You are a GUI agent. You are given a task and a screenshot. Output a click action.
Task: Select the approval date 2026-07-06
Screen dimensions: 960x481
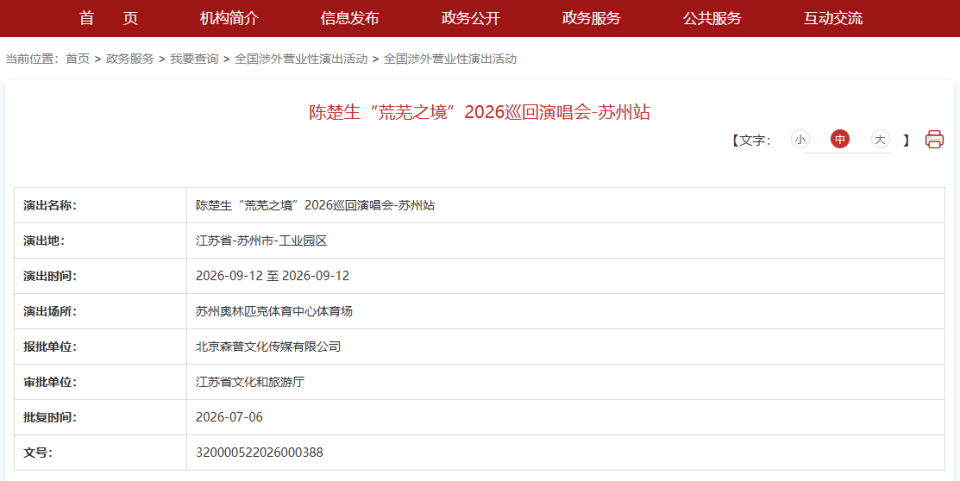pyautogui.click(x=229, y=417)
